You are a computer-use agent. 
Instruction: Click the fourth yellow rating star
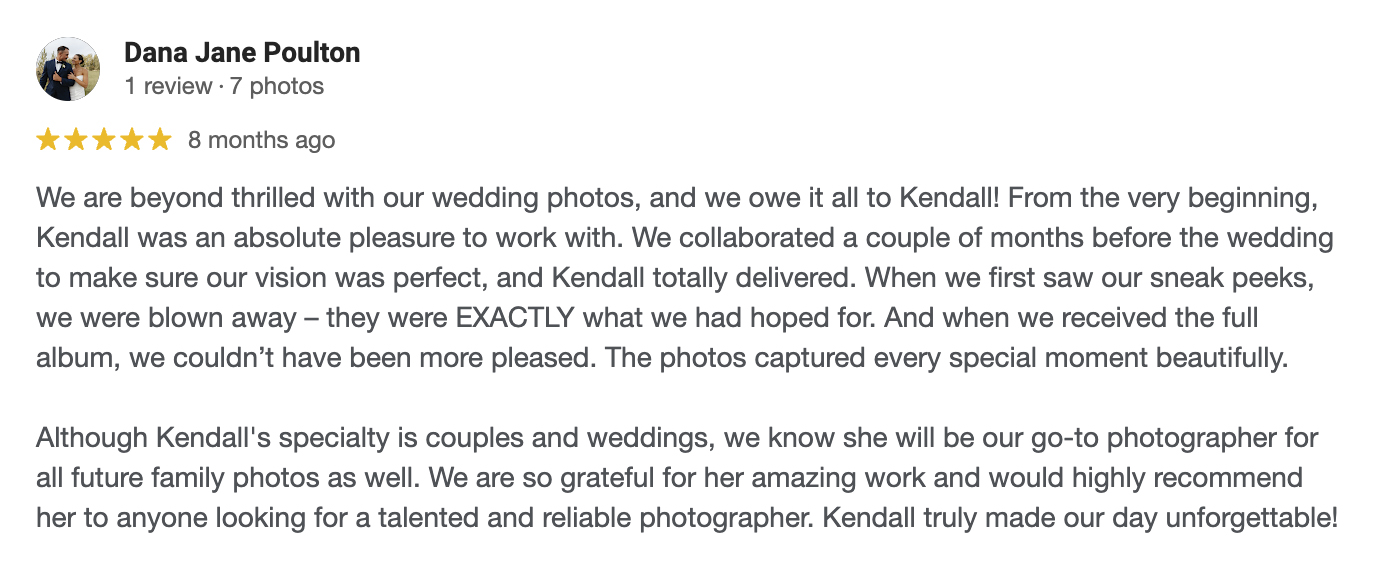132,140
